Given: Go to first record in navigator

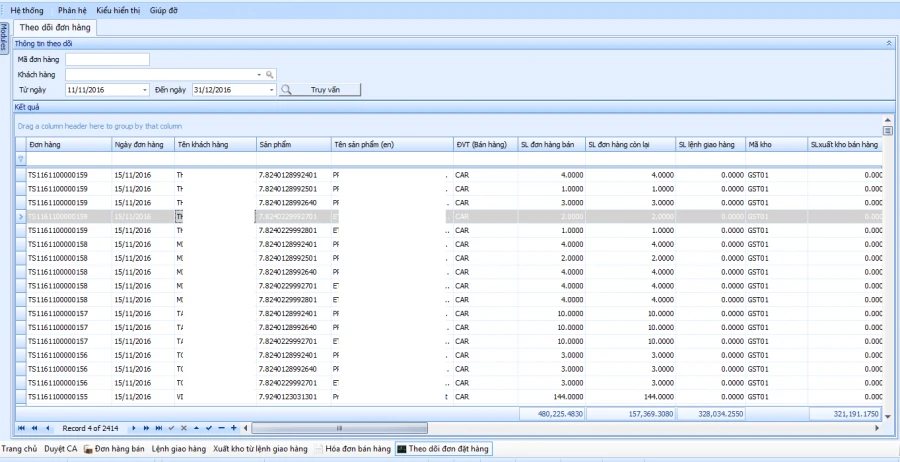Looking at the screenshot, I should (x=22, y=428).
